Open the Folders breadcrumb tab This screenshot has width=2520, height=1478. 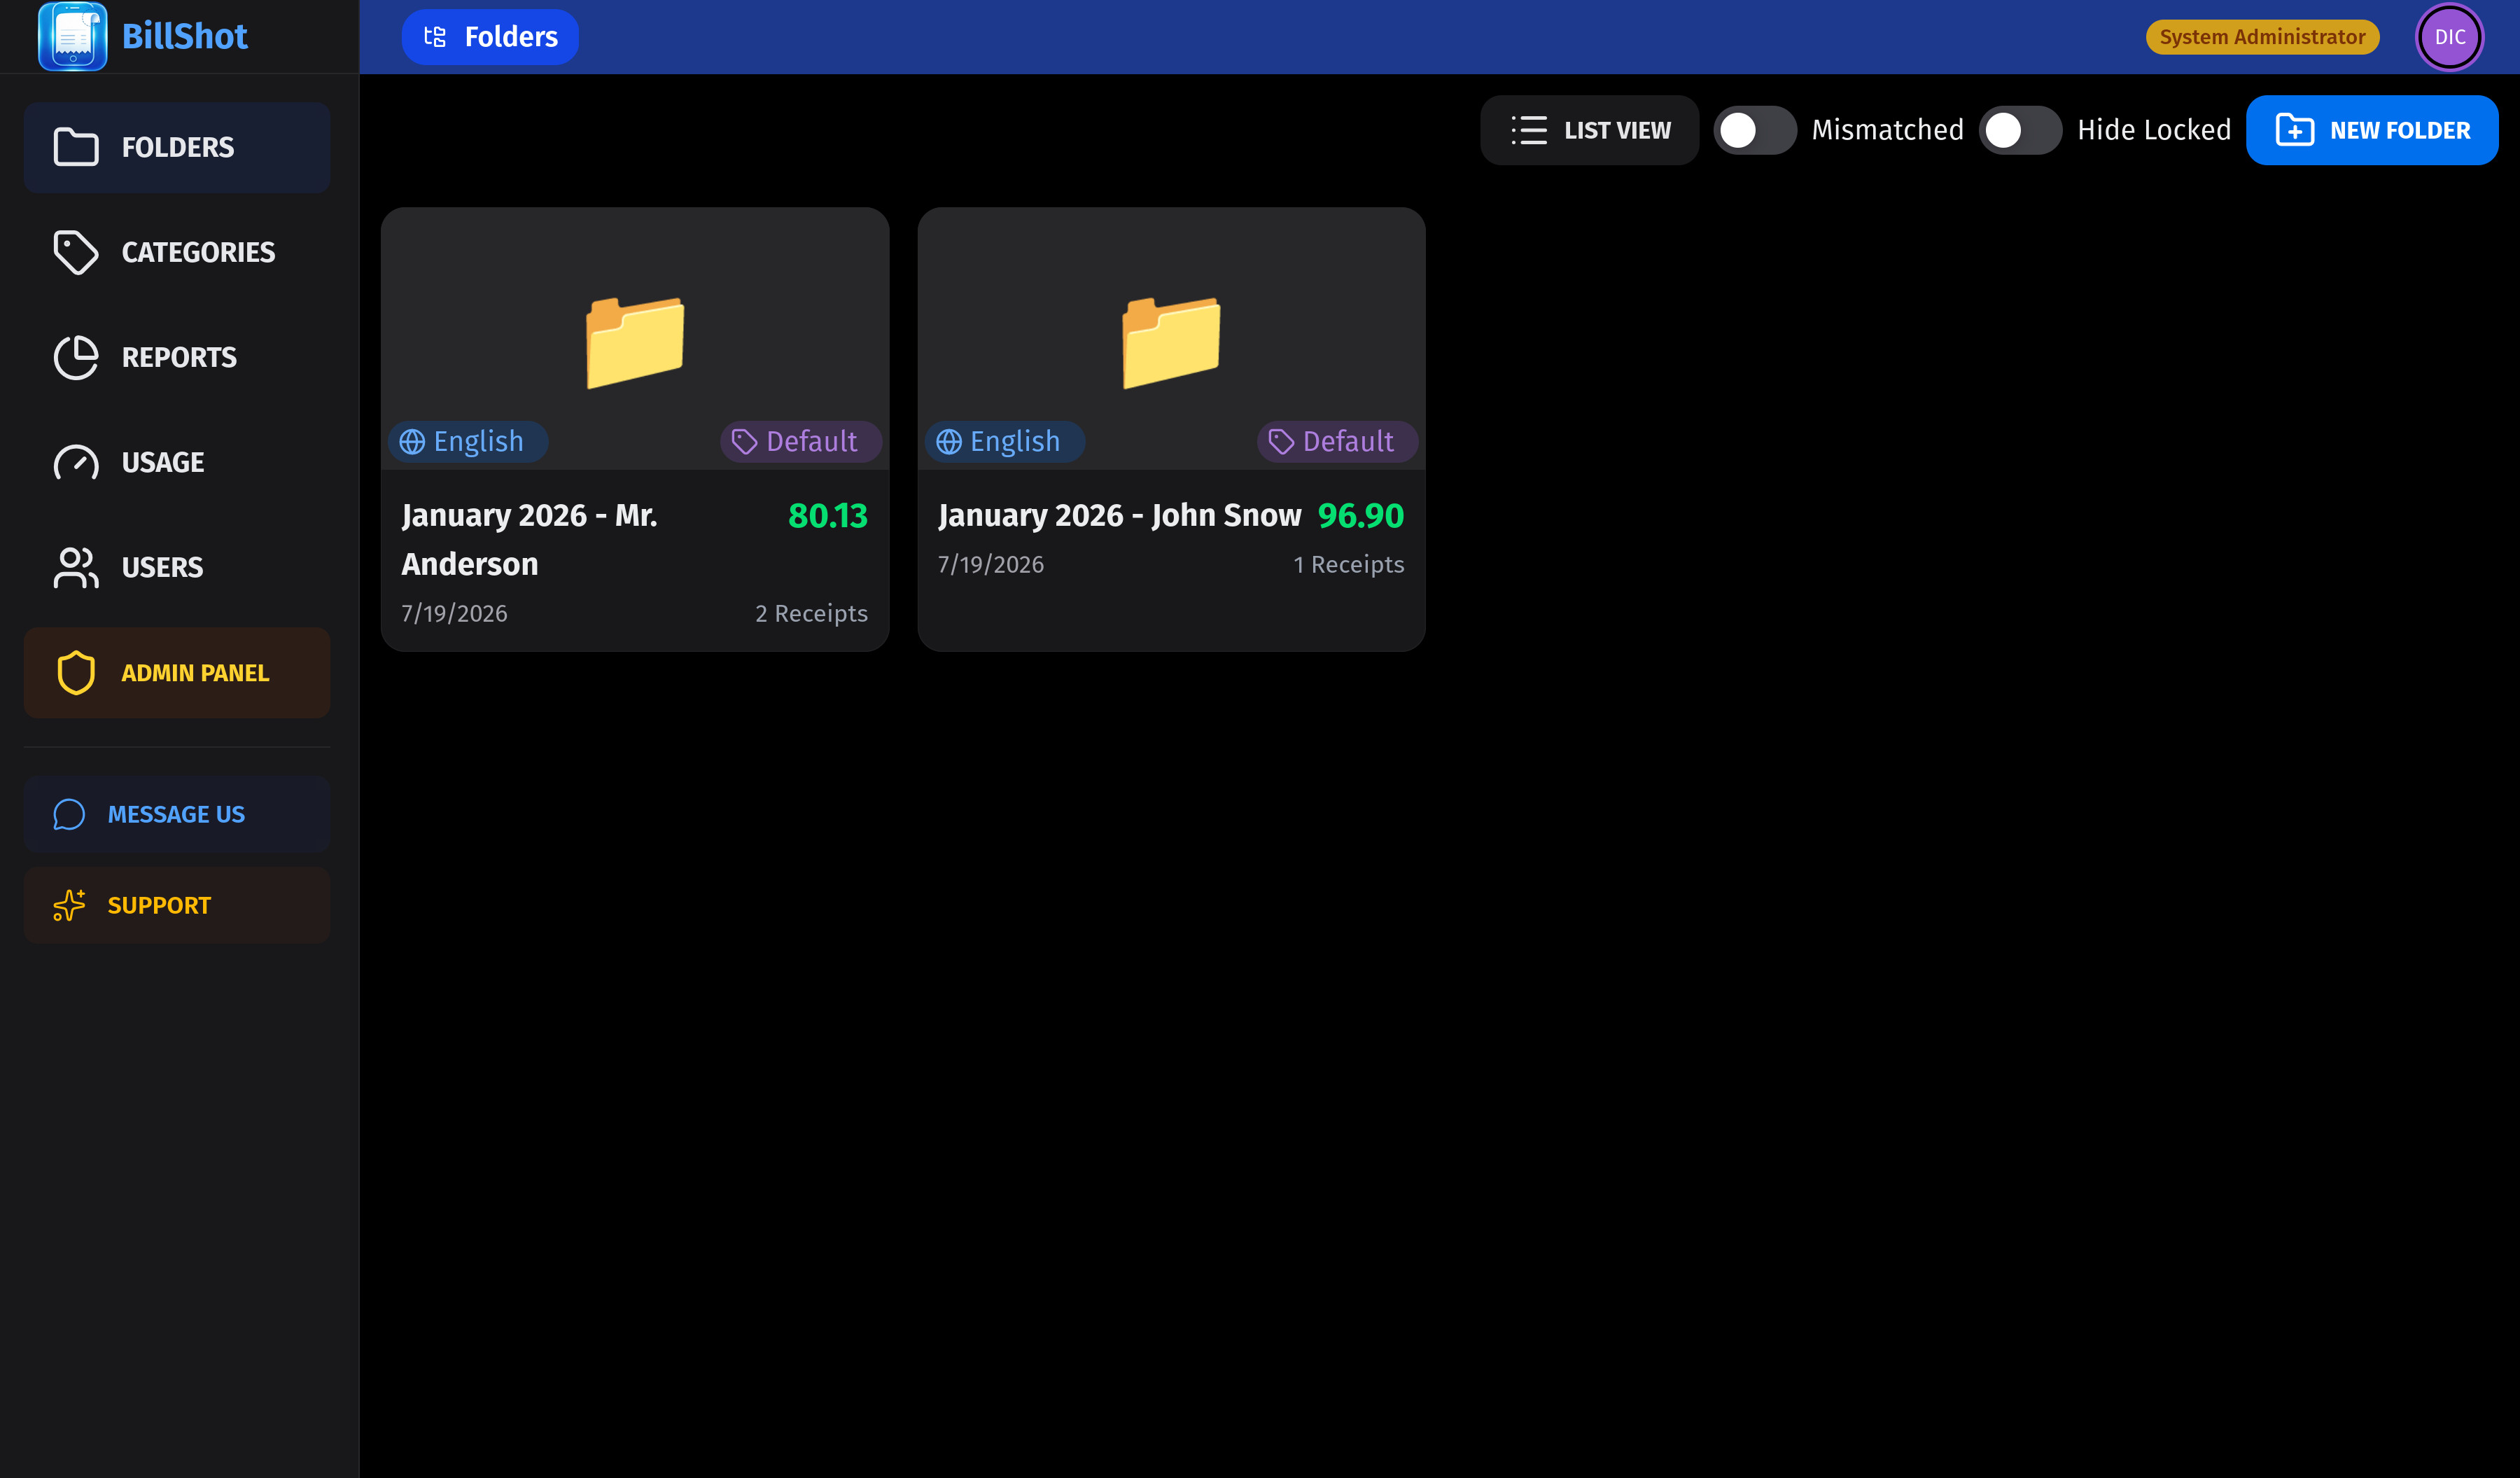(490, 37)
